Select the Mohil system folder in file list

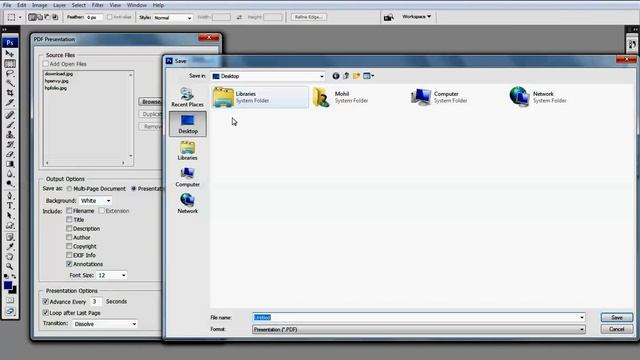click(x=341, y=97)
